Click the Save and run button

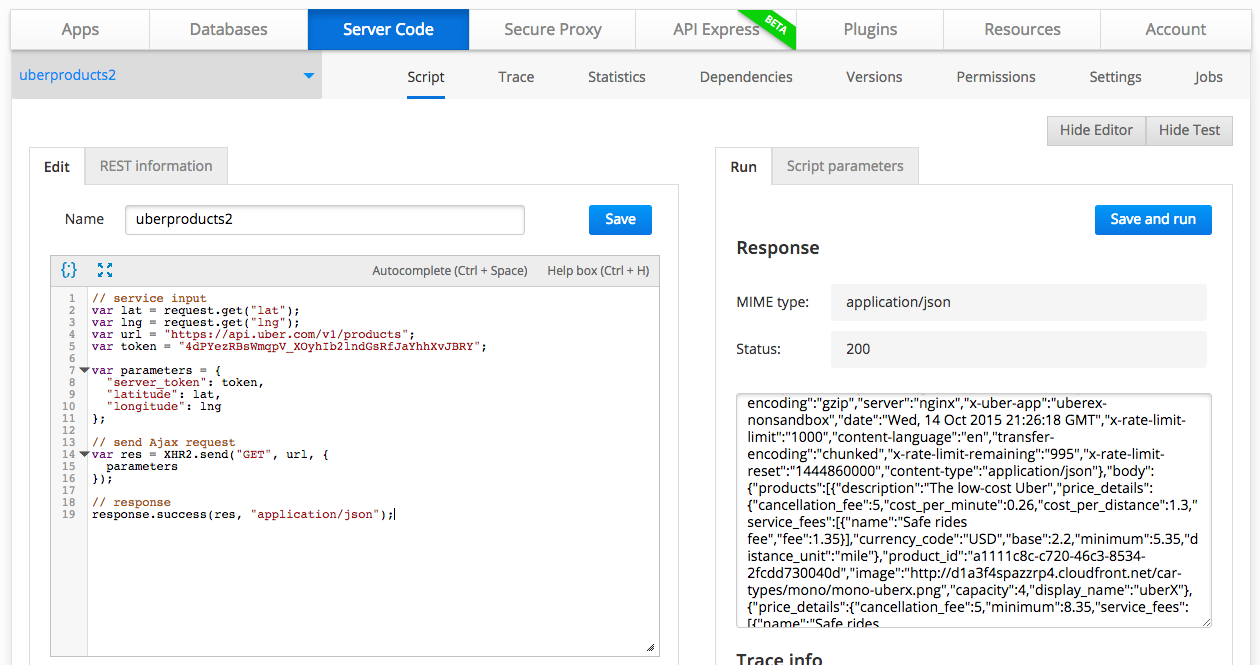click(1152, 219)
